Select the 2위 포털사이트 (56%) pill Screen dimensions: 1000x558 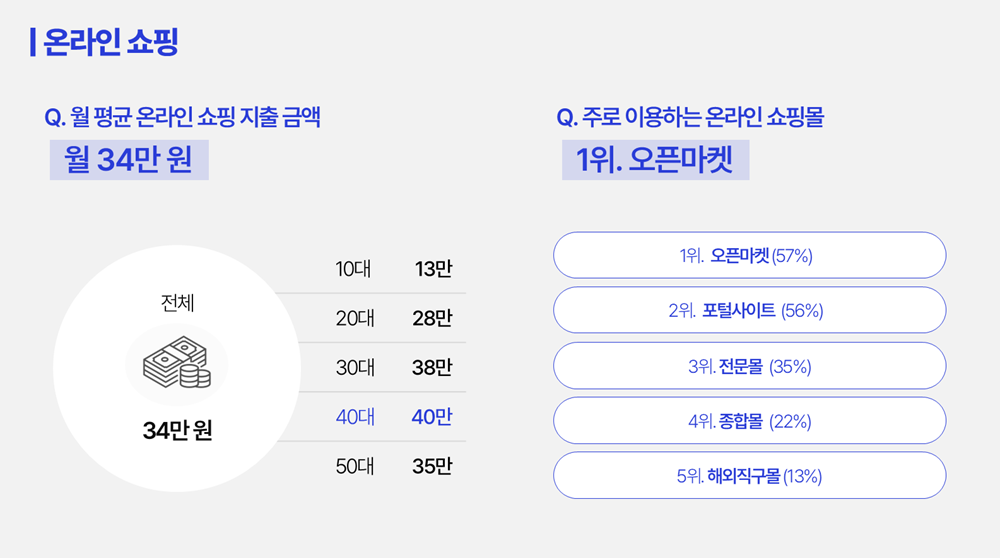click(x=749, y=310)
